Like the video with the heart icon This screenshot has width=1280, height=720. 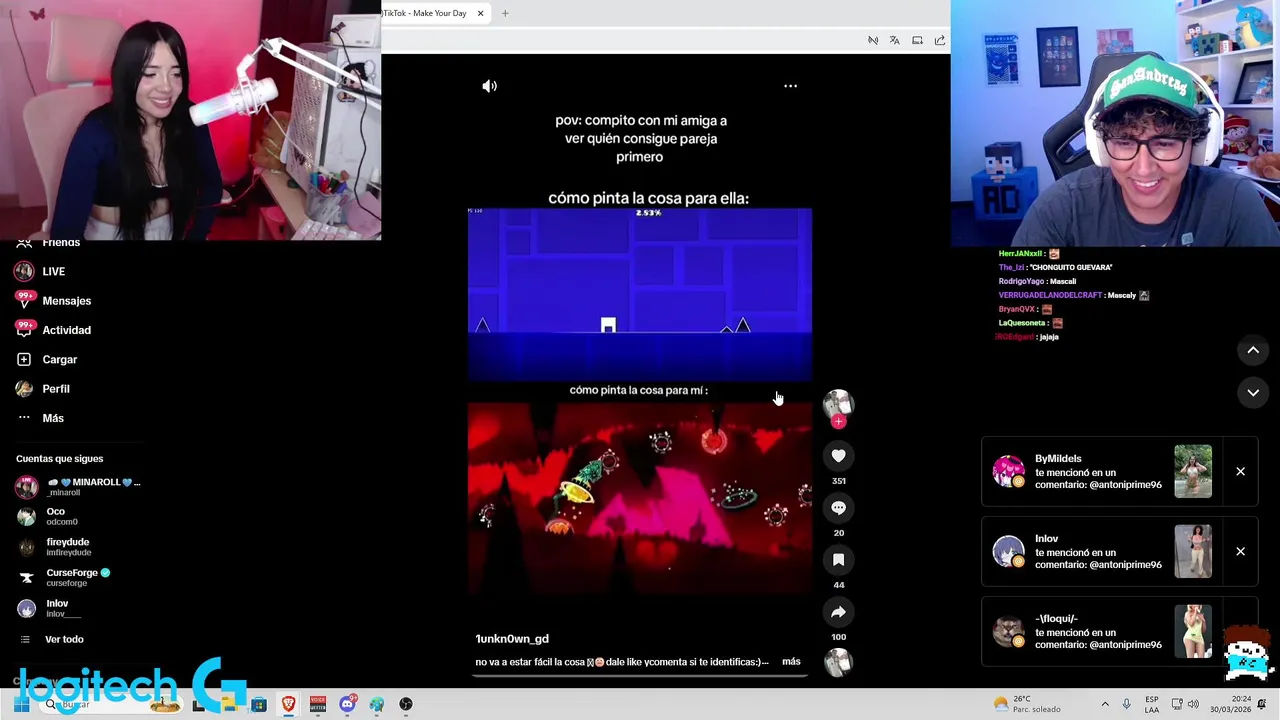(x=838, y=456)
